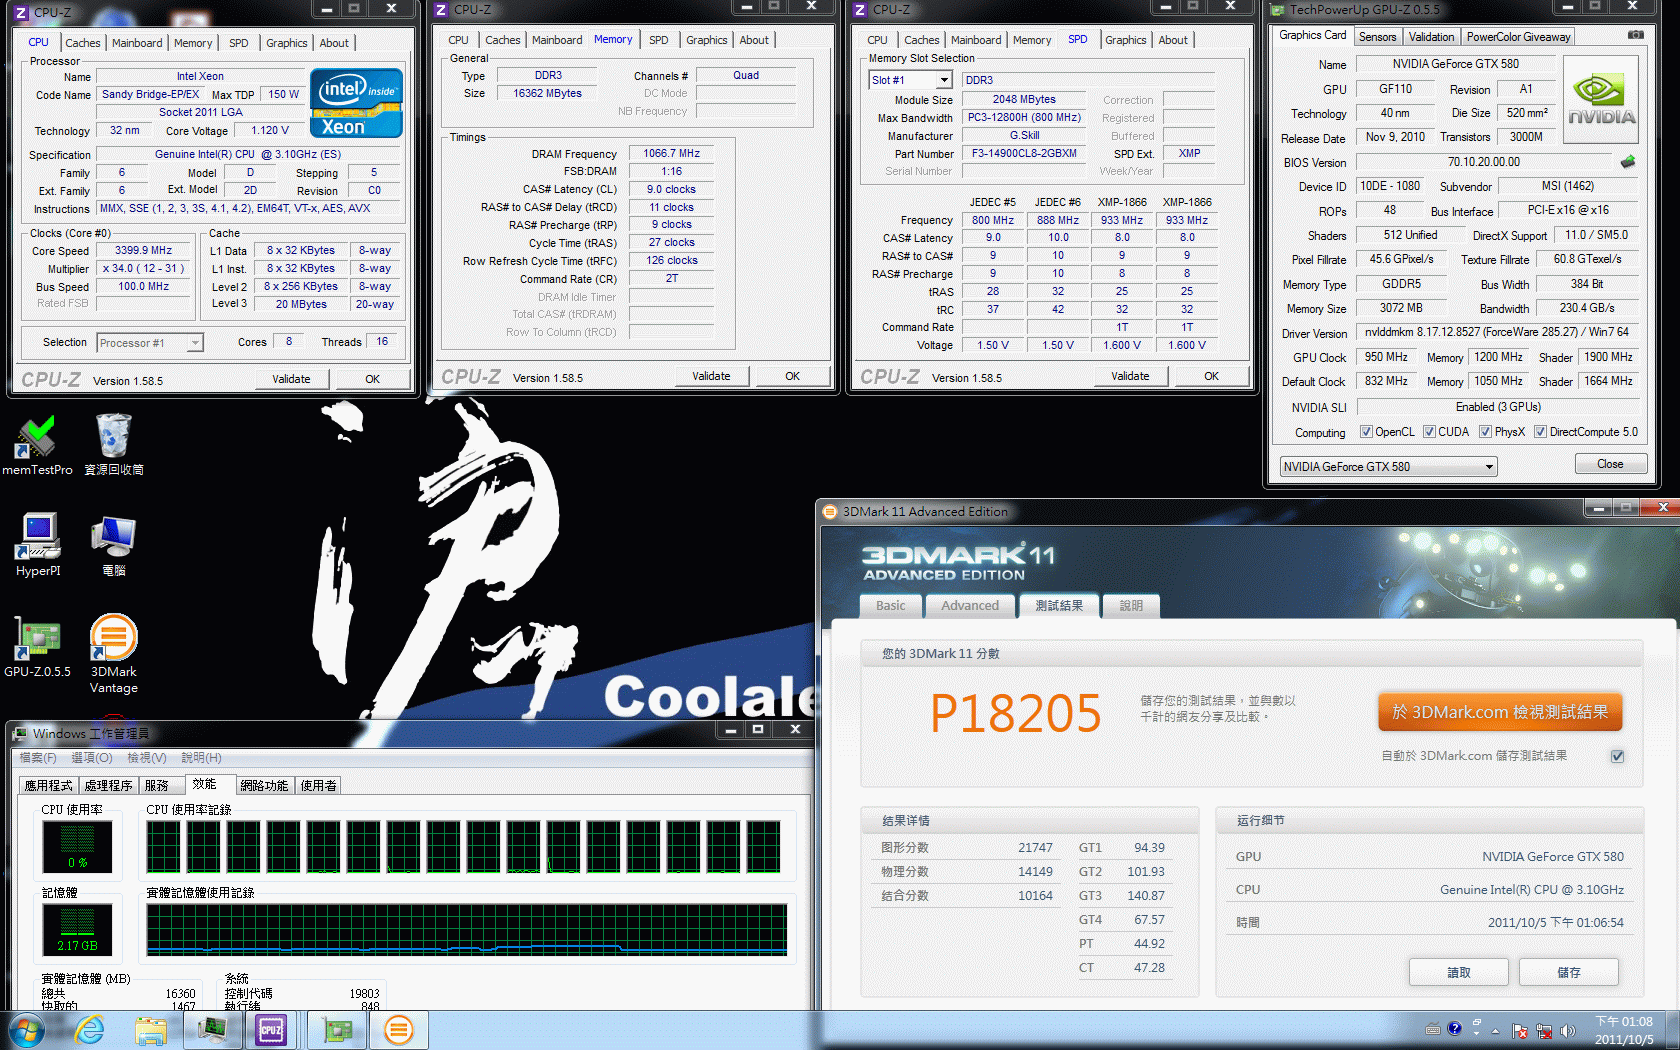This screenshot has width=1680, height=1050.
Task: Open the 檔案(F) menu in Task Manager
Action: coord(38,758)
